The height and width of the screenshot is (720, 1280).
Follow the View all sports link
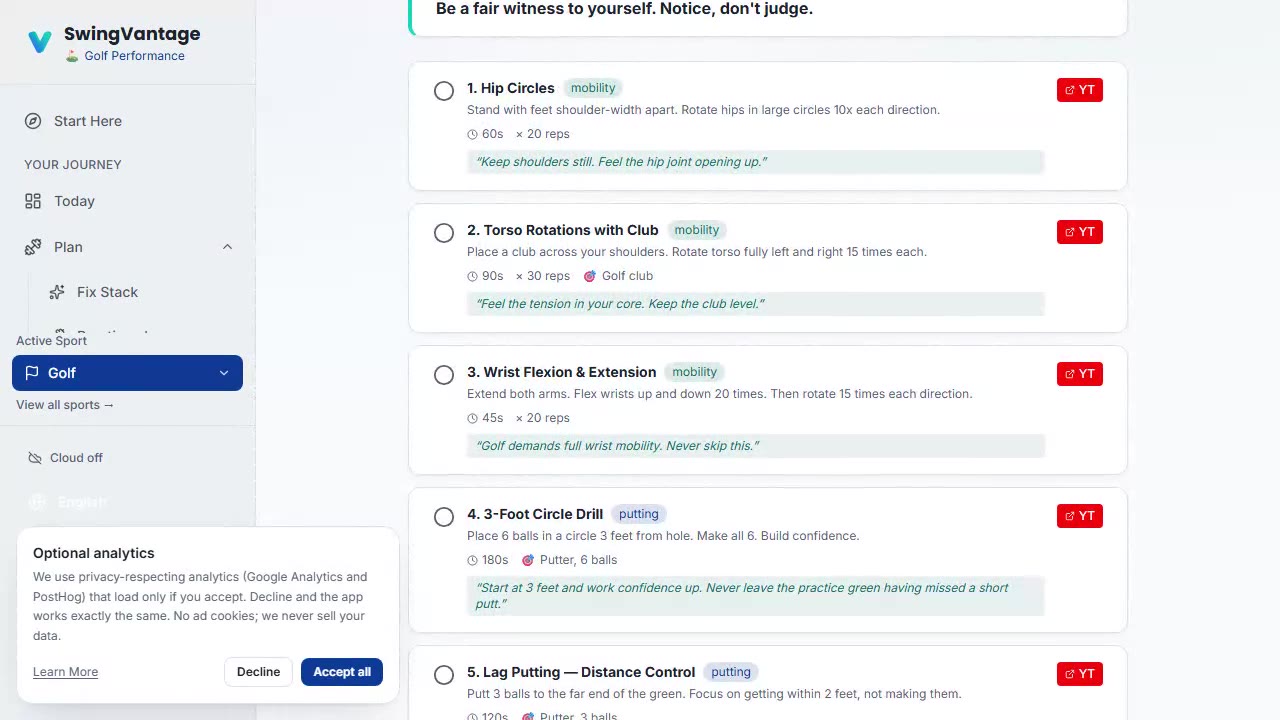click(x=65, y=405)
